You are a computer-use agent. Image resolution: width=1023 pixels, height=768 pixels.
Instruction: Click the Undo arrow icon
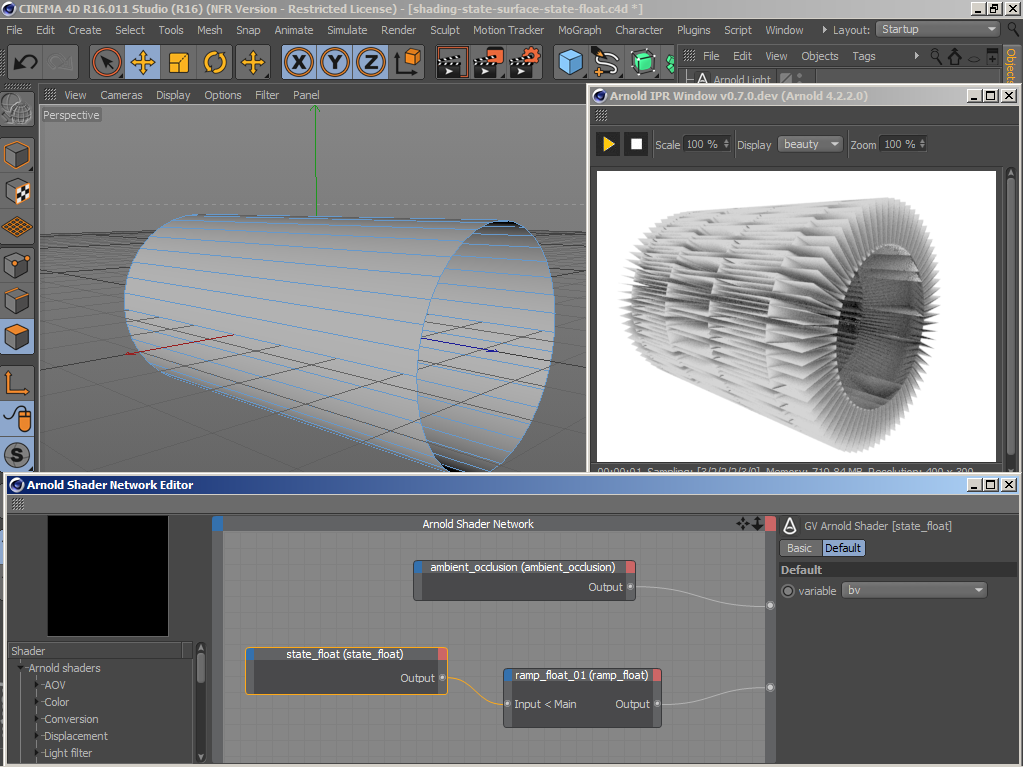pos(25,63)
